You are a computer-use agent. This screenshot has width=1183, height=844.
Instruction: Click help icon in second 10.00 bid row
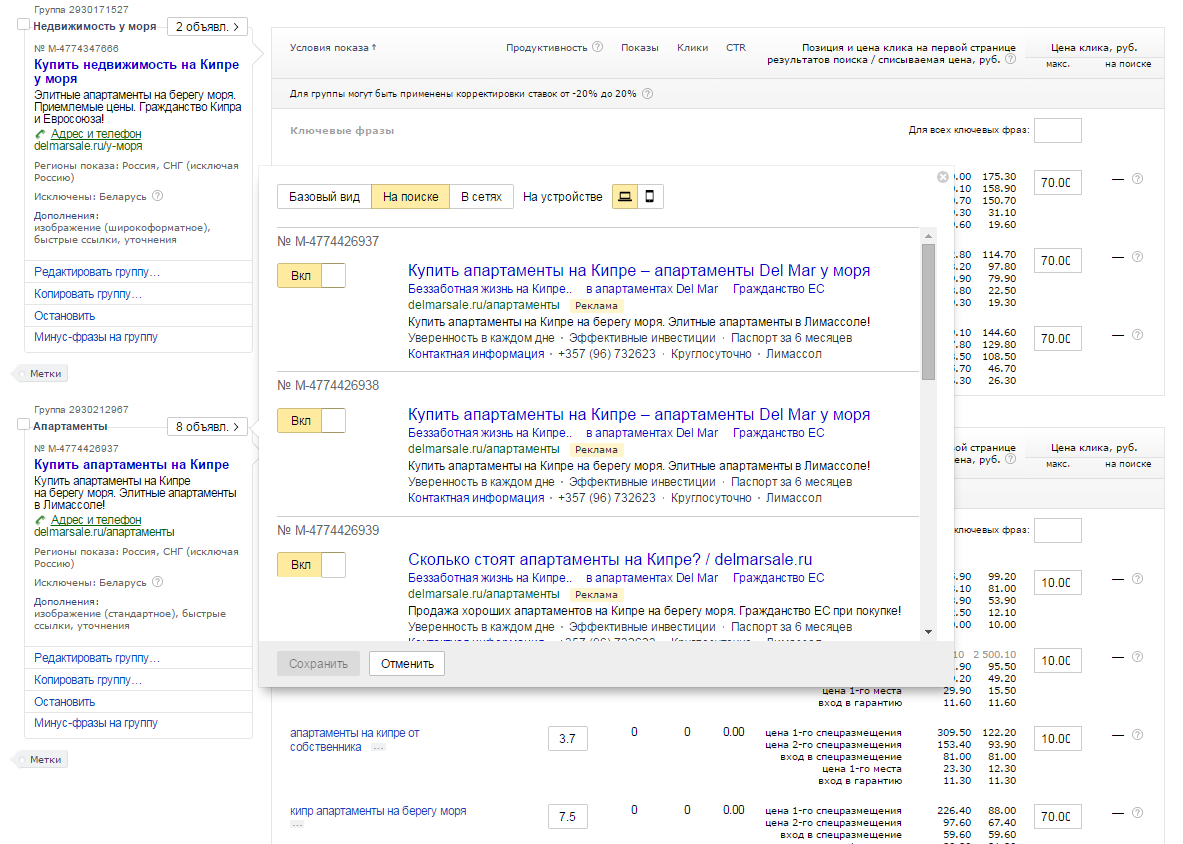1138,657
